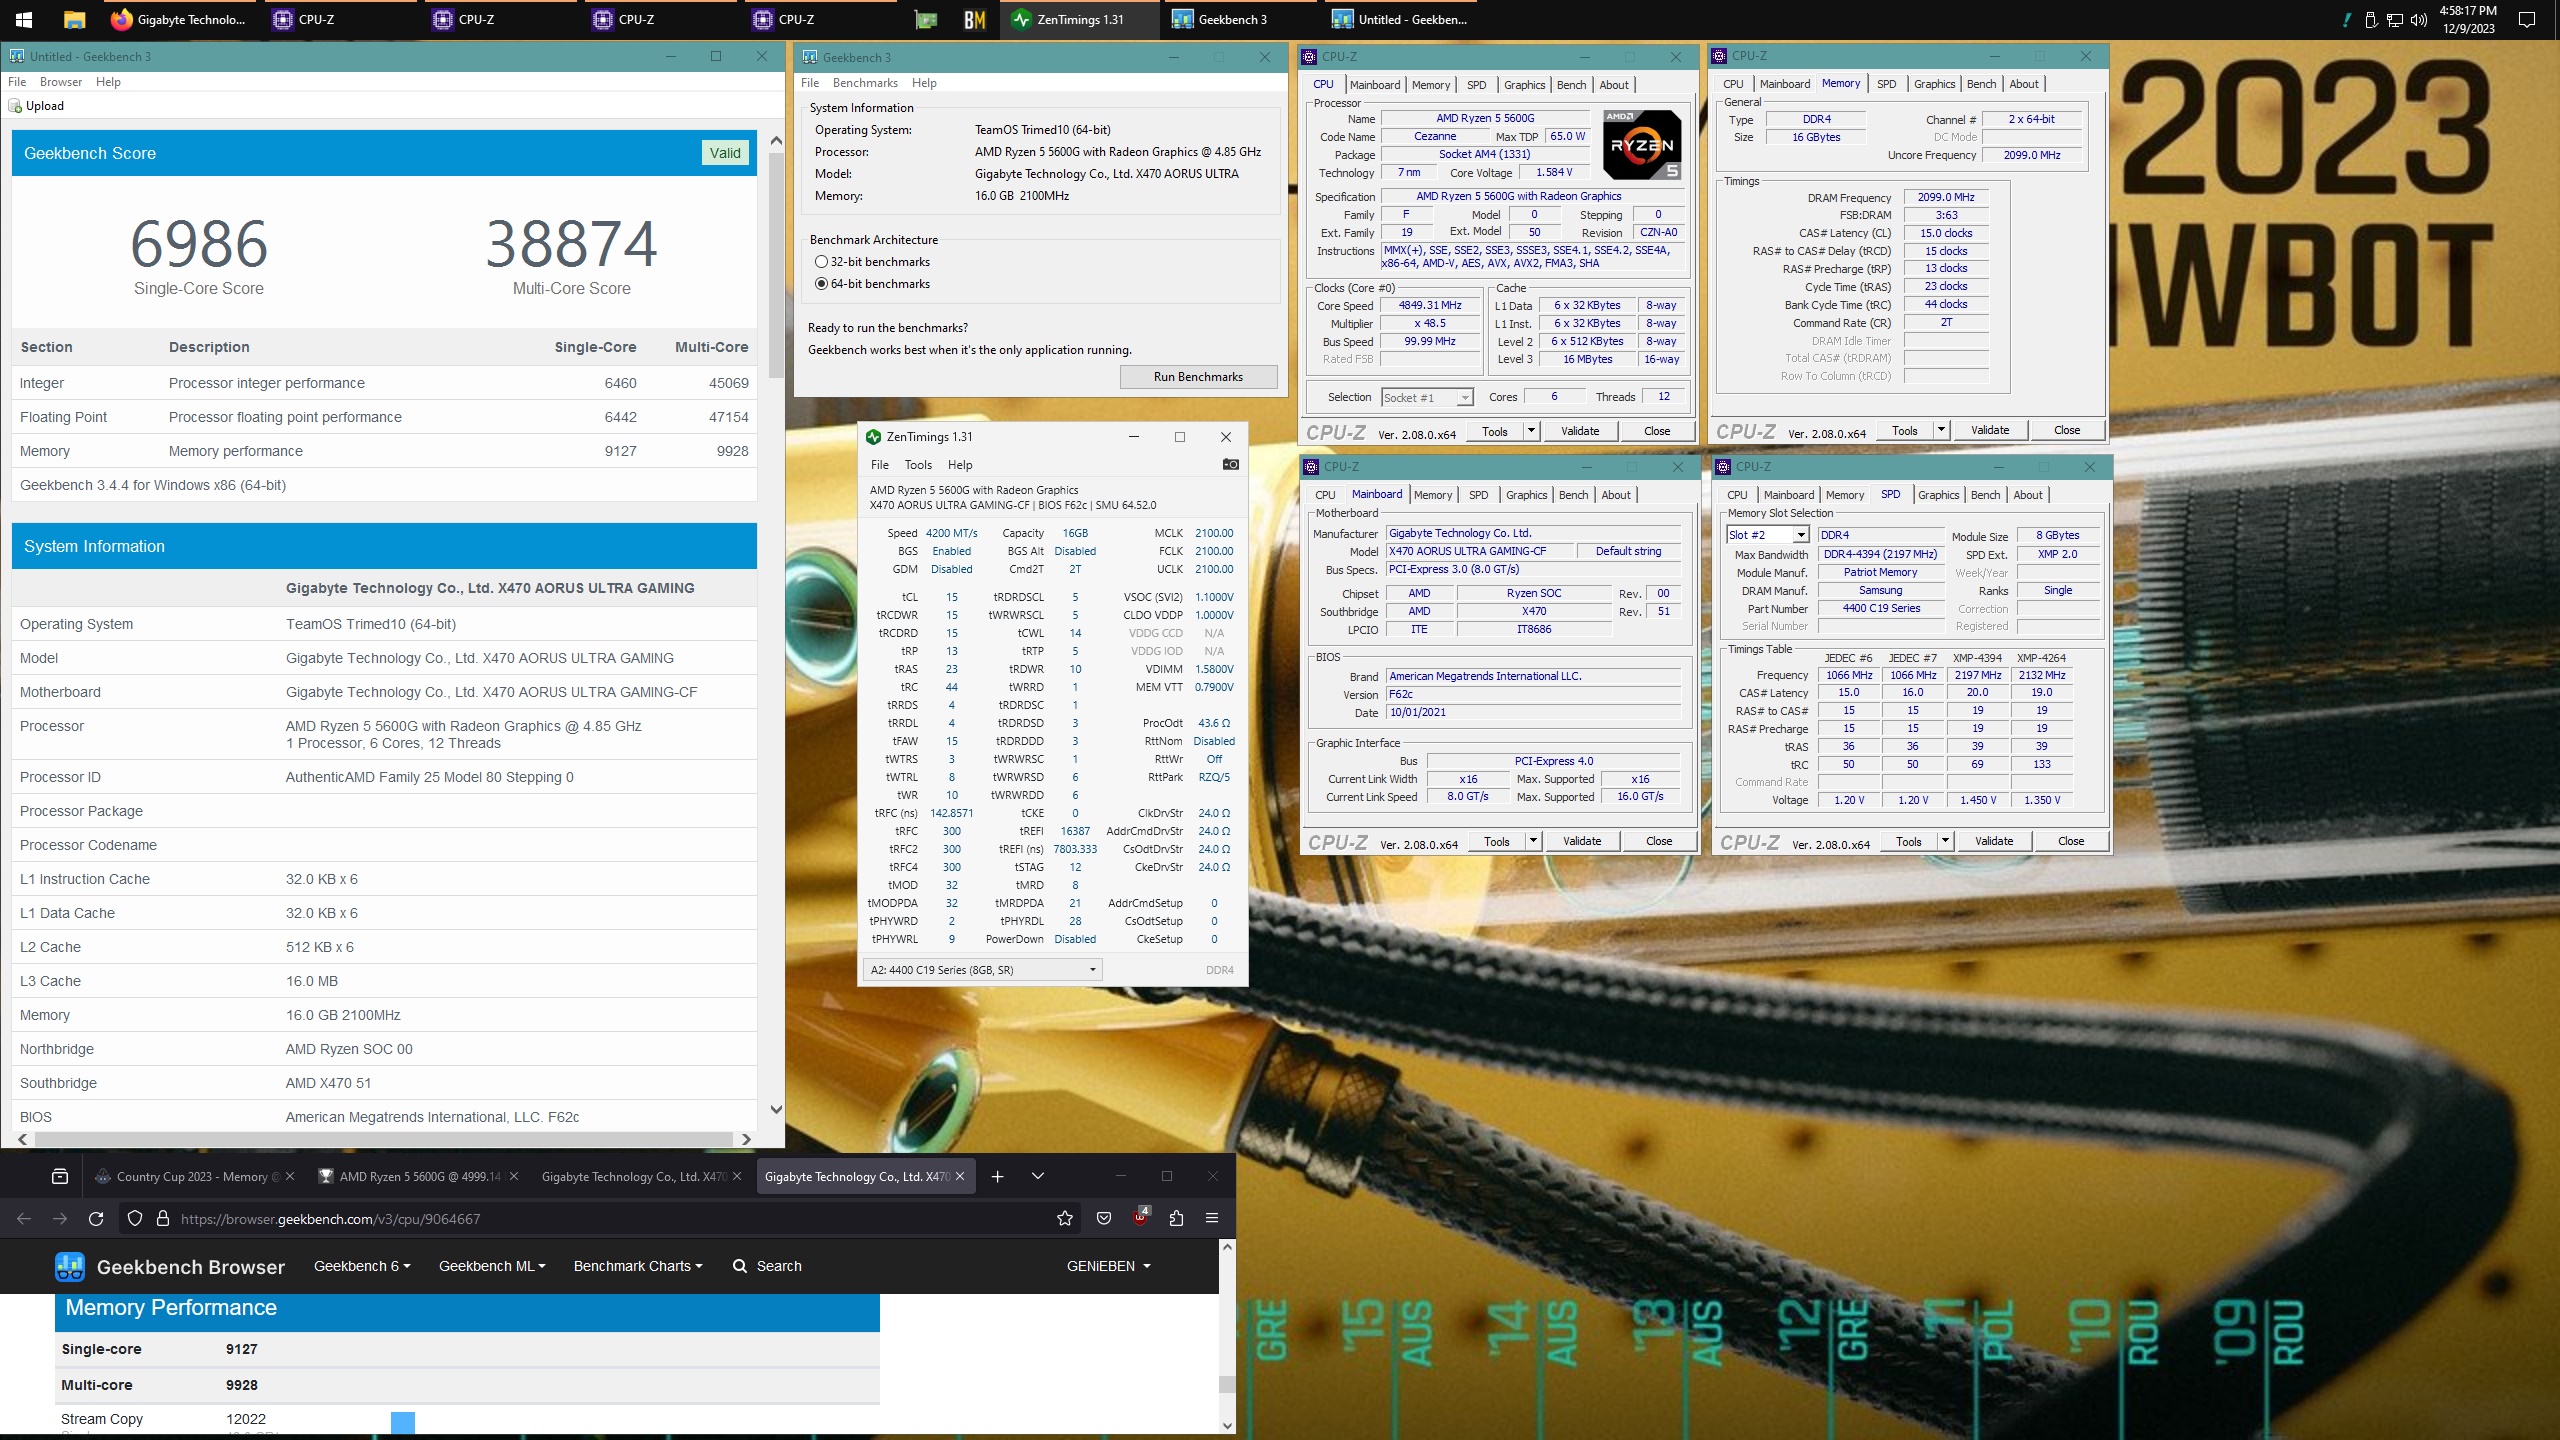2560x1440 pixels.
Task: Open Tools menu in ZenTimings
Action: [918, 465]
